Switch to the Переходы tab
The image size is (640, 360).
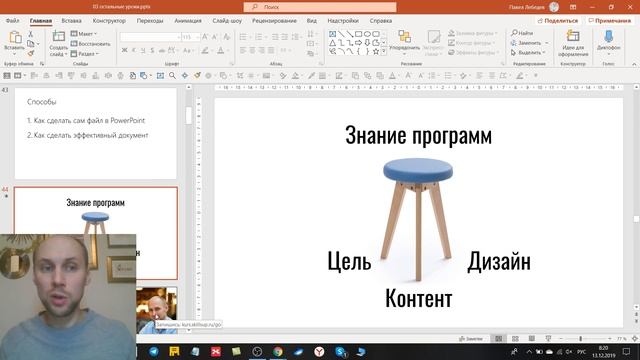click(150, 20)
